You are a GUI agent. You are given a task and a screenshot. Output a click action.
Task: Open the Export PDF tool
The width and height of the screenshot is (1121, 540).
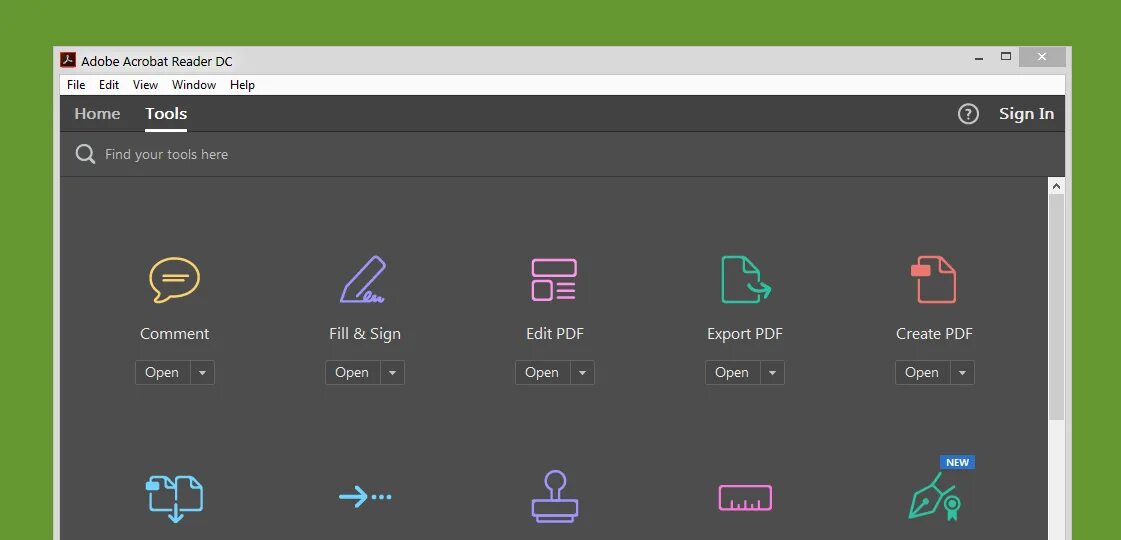coord(732,373)
